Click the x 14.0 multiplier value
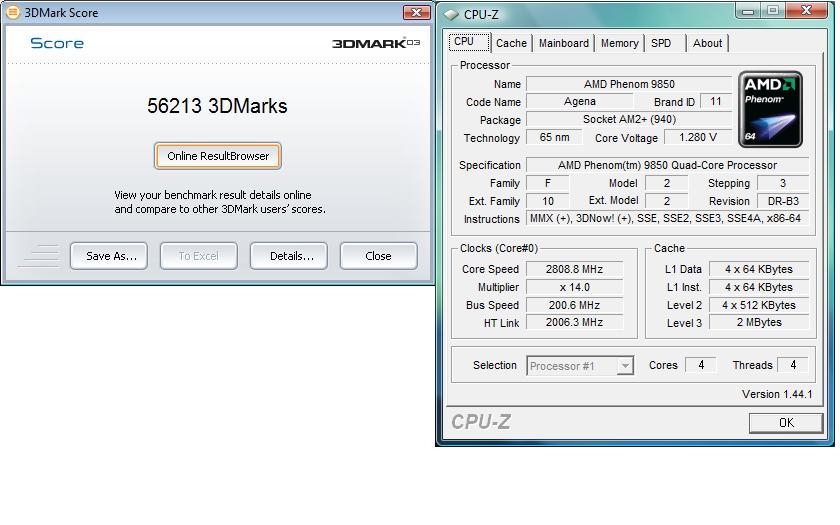This screenshot has height=525, width=840. (x=574, y=287)
